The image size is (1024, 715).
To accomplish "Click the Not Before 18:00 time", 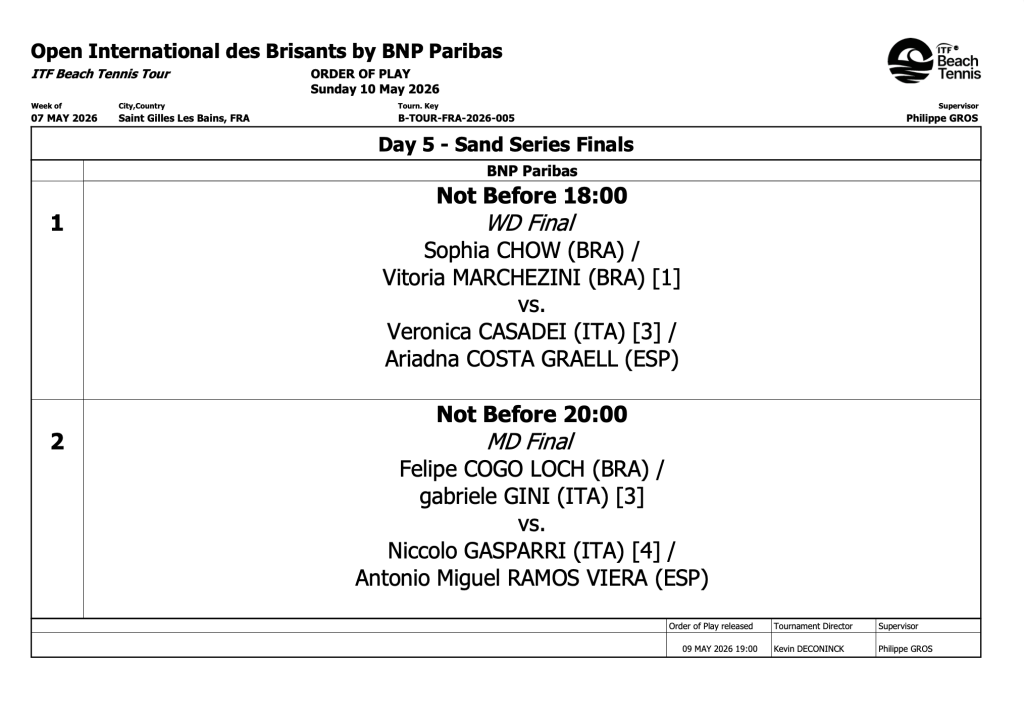I will point(532,195).
